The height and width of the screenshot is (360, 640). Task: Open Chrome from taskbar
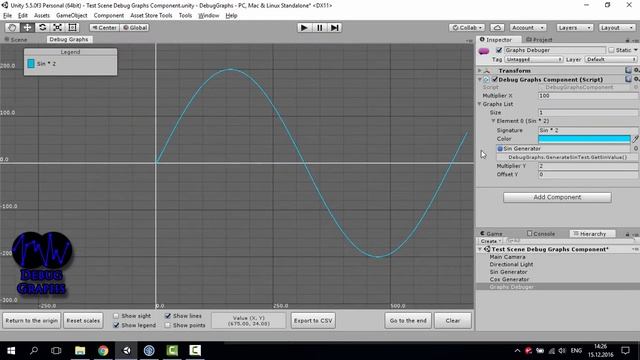[x=103, y=351]
